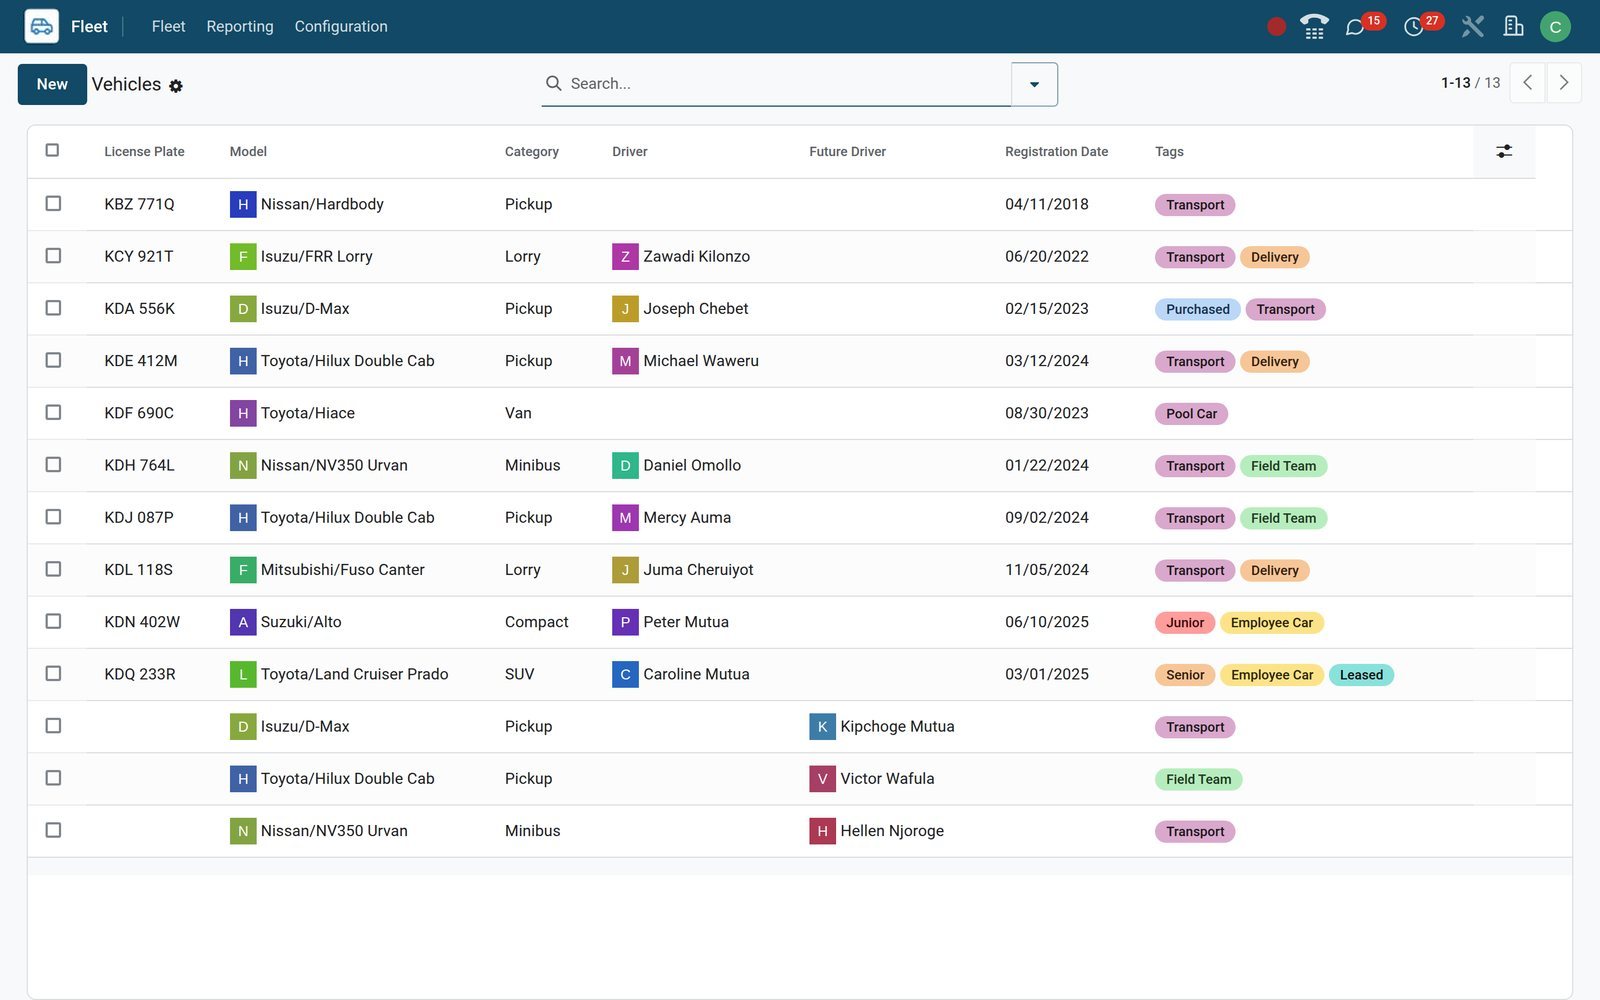Check the Hellen Njoroge row checkbox
Image resolution: width=1600 pixels, height=1000 pixels.
[53, 830]
